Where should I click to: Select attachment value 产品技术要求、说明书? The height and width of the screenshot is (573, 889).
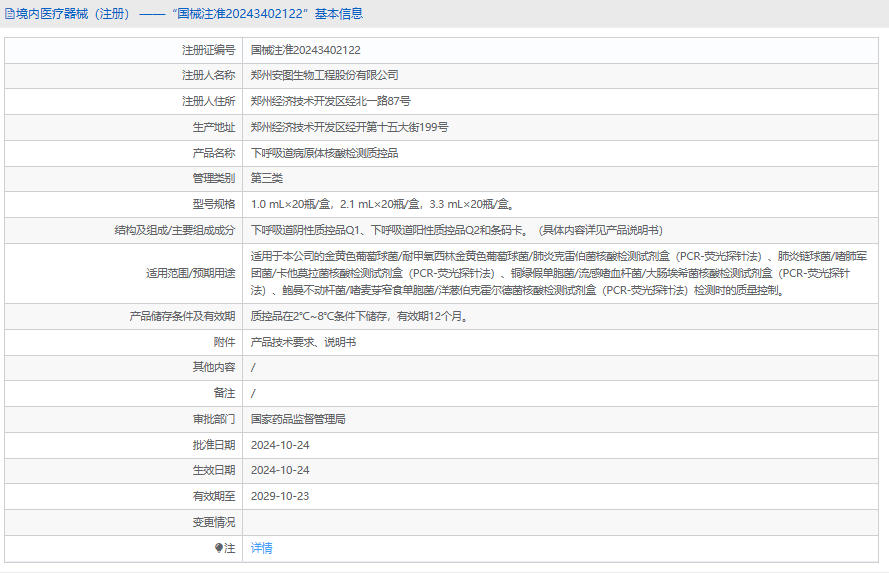click(303, 342)
